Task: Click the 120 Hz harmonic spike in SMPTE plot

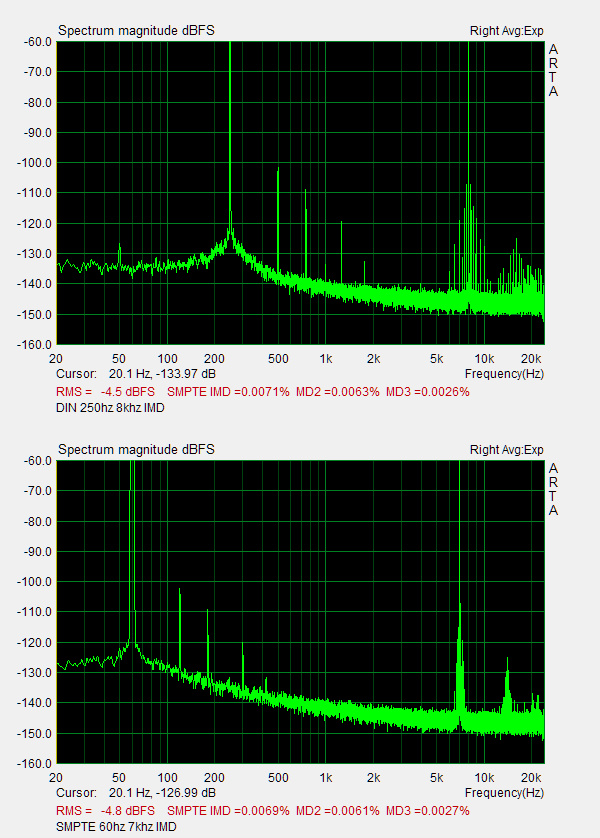Action: [x=180, y=631]
